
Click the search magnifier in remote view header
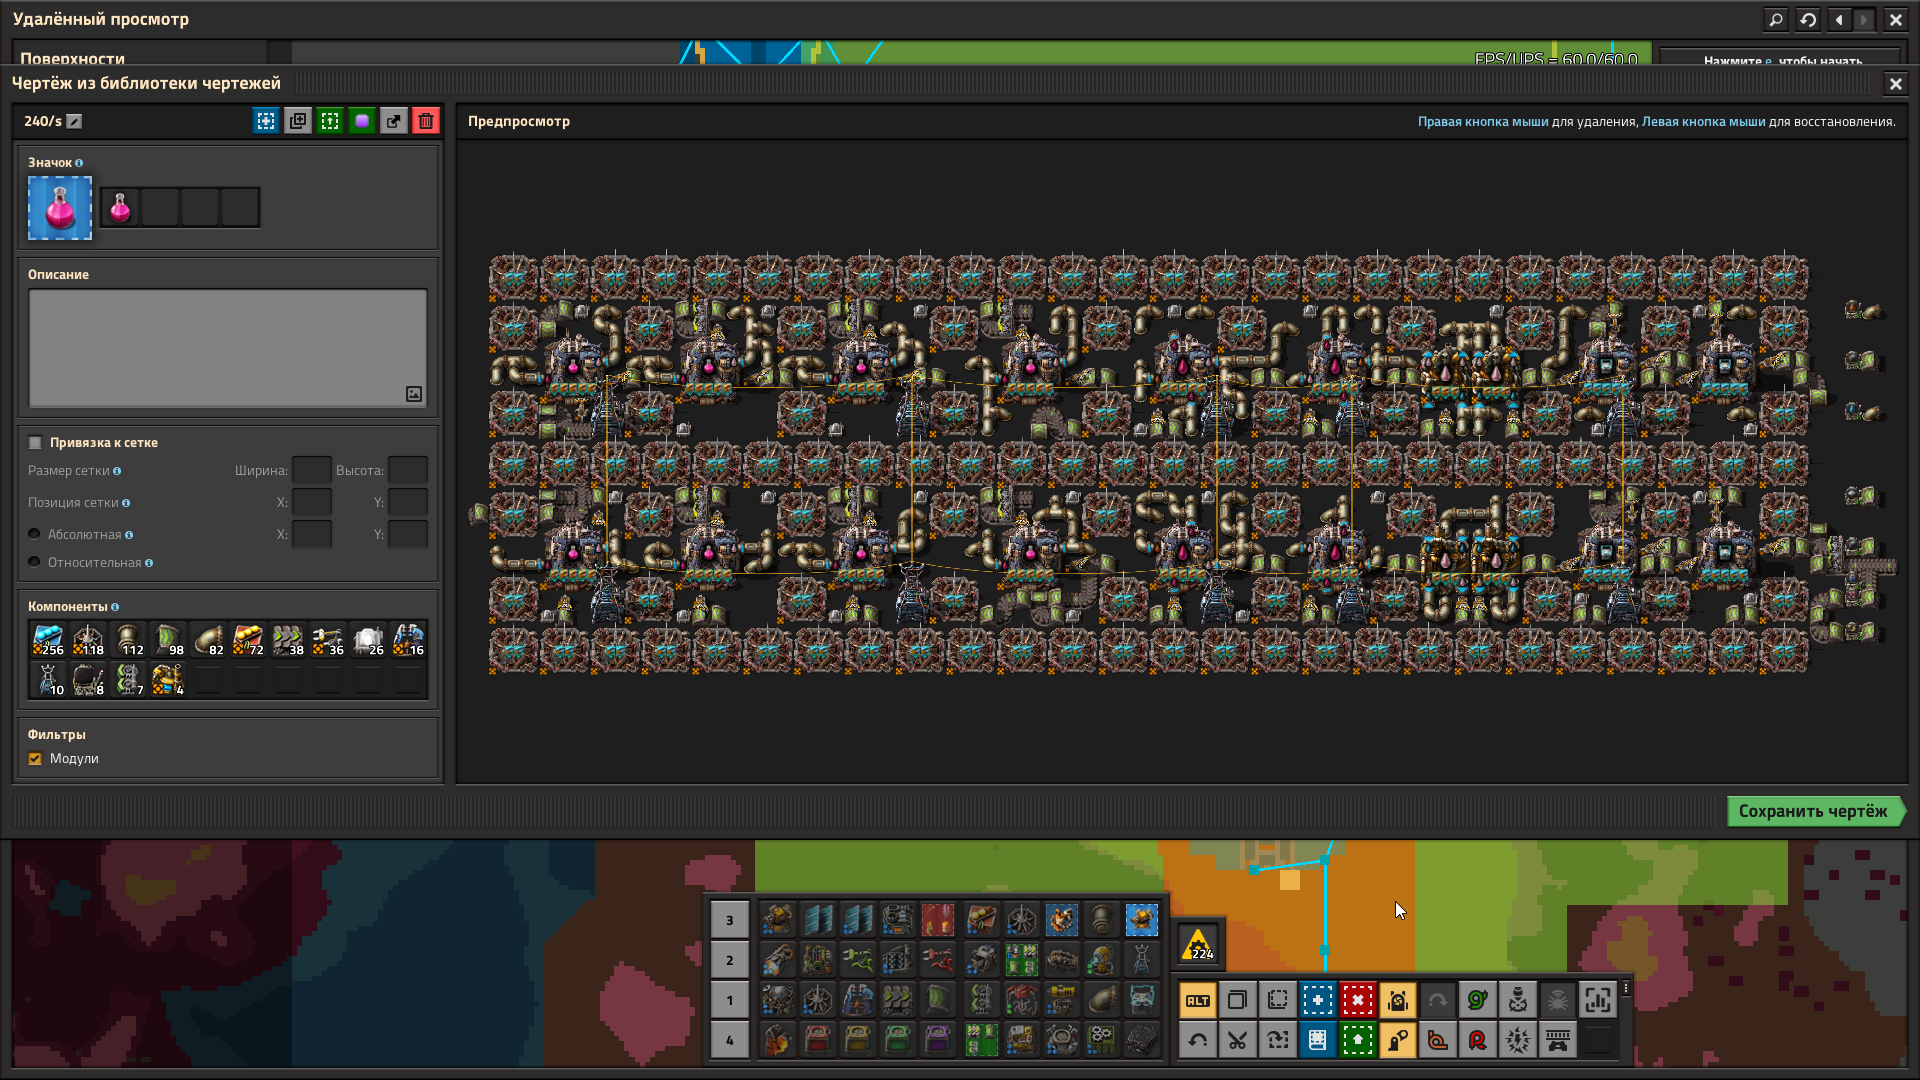[x=1776, y=19]
